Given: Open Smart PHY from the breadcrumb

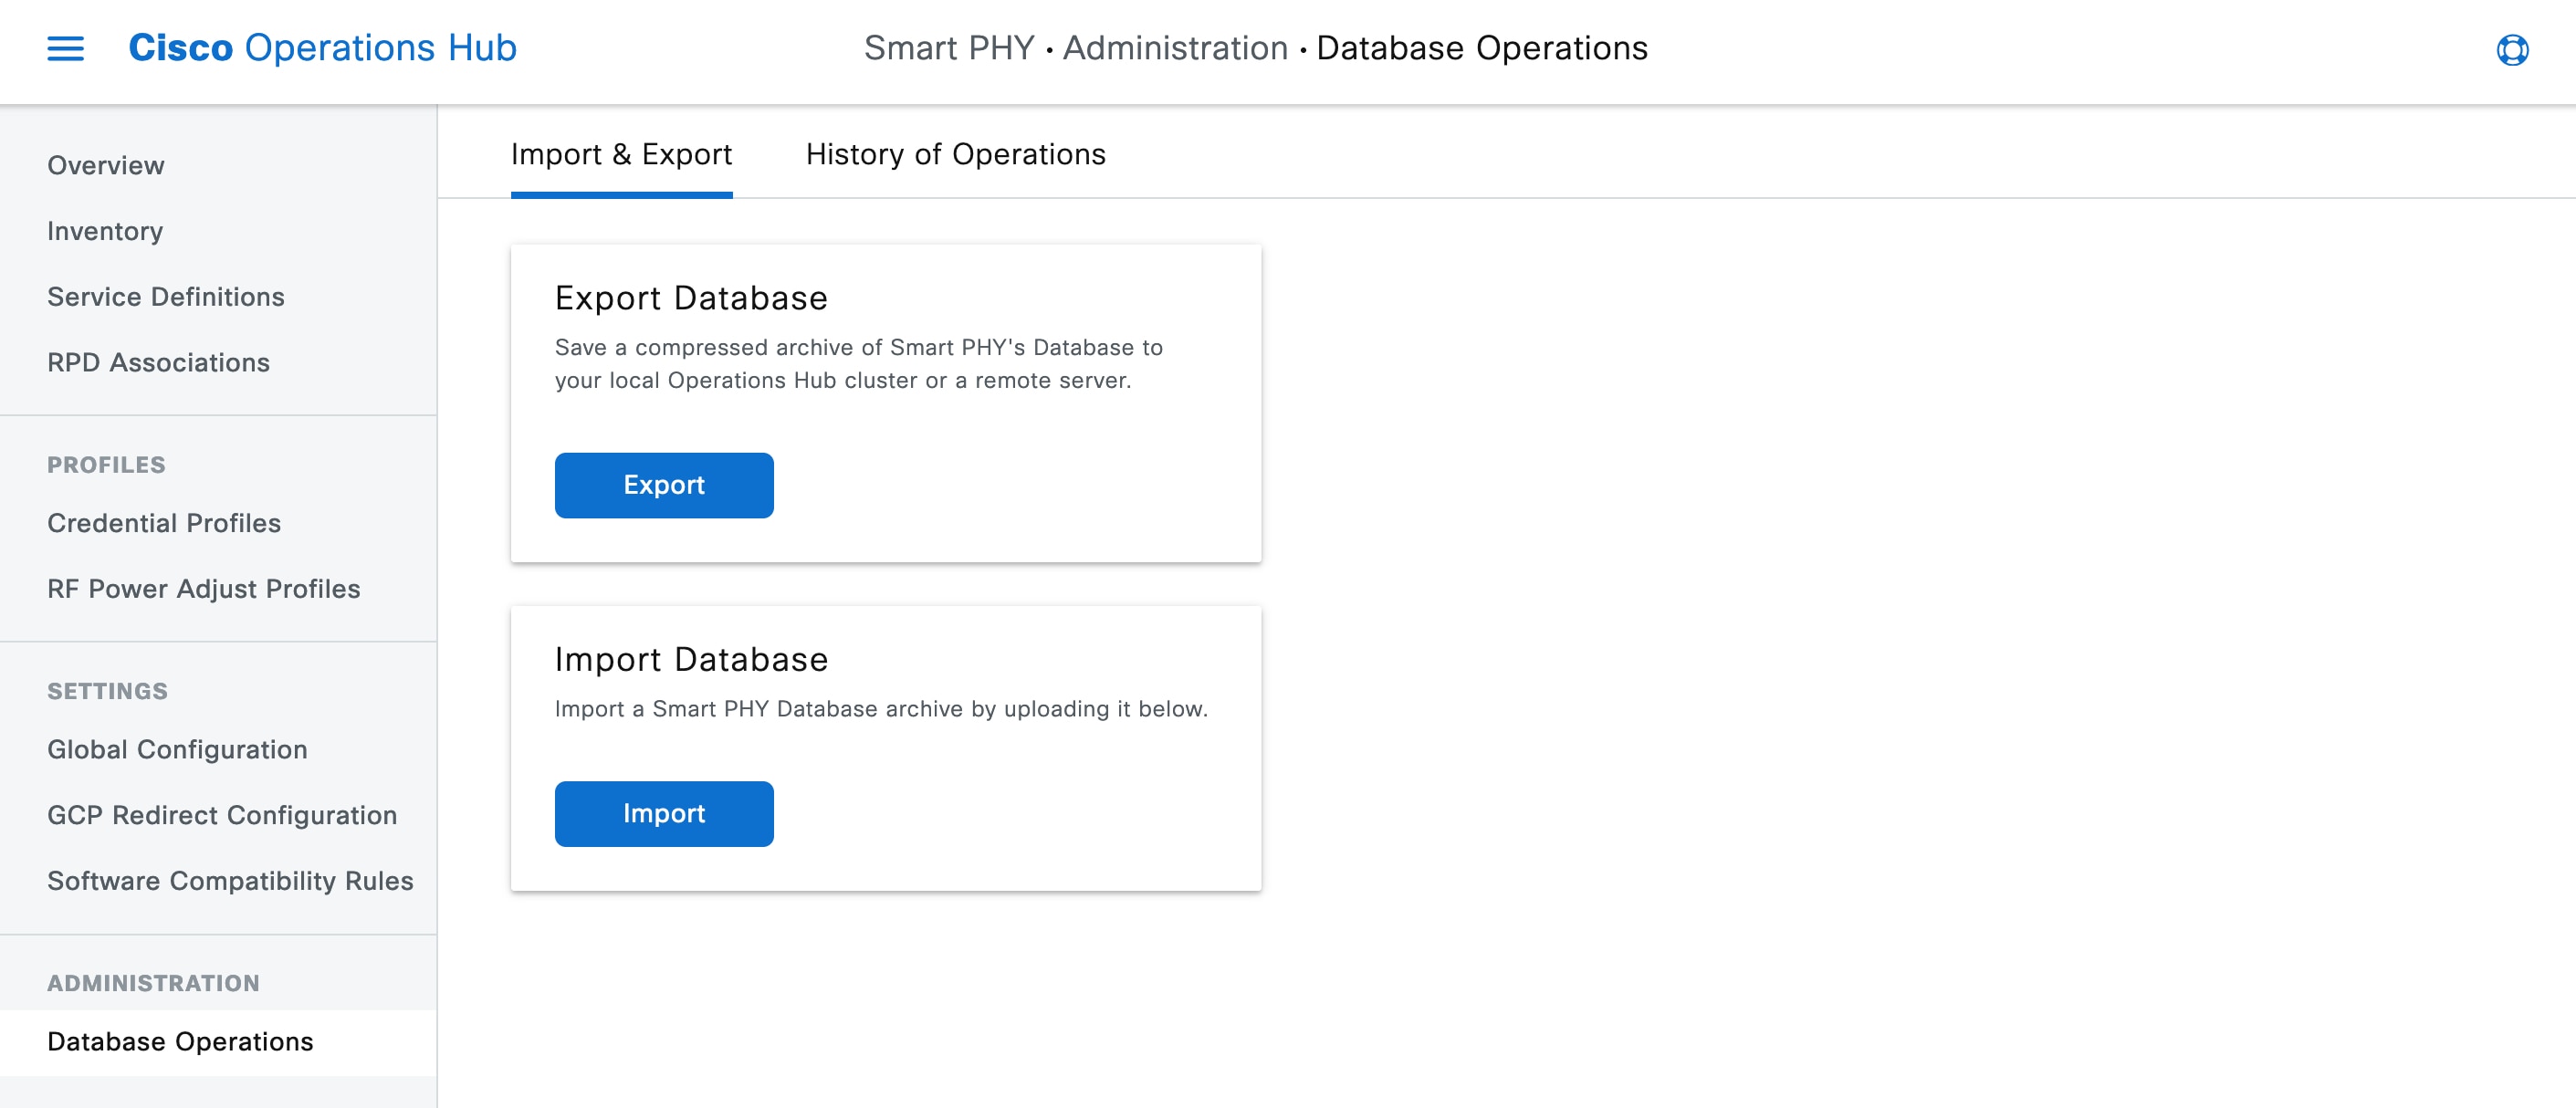Looking at the screenshot, I should point(948,47).
